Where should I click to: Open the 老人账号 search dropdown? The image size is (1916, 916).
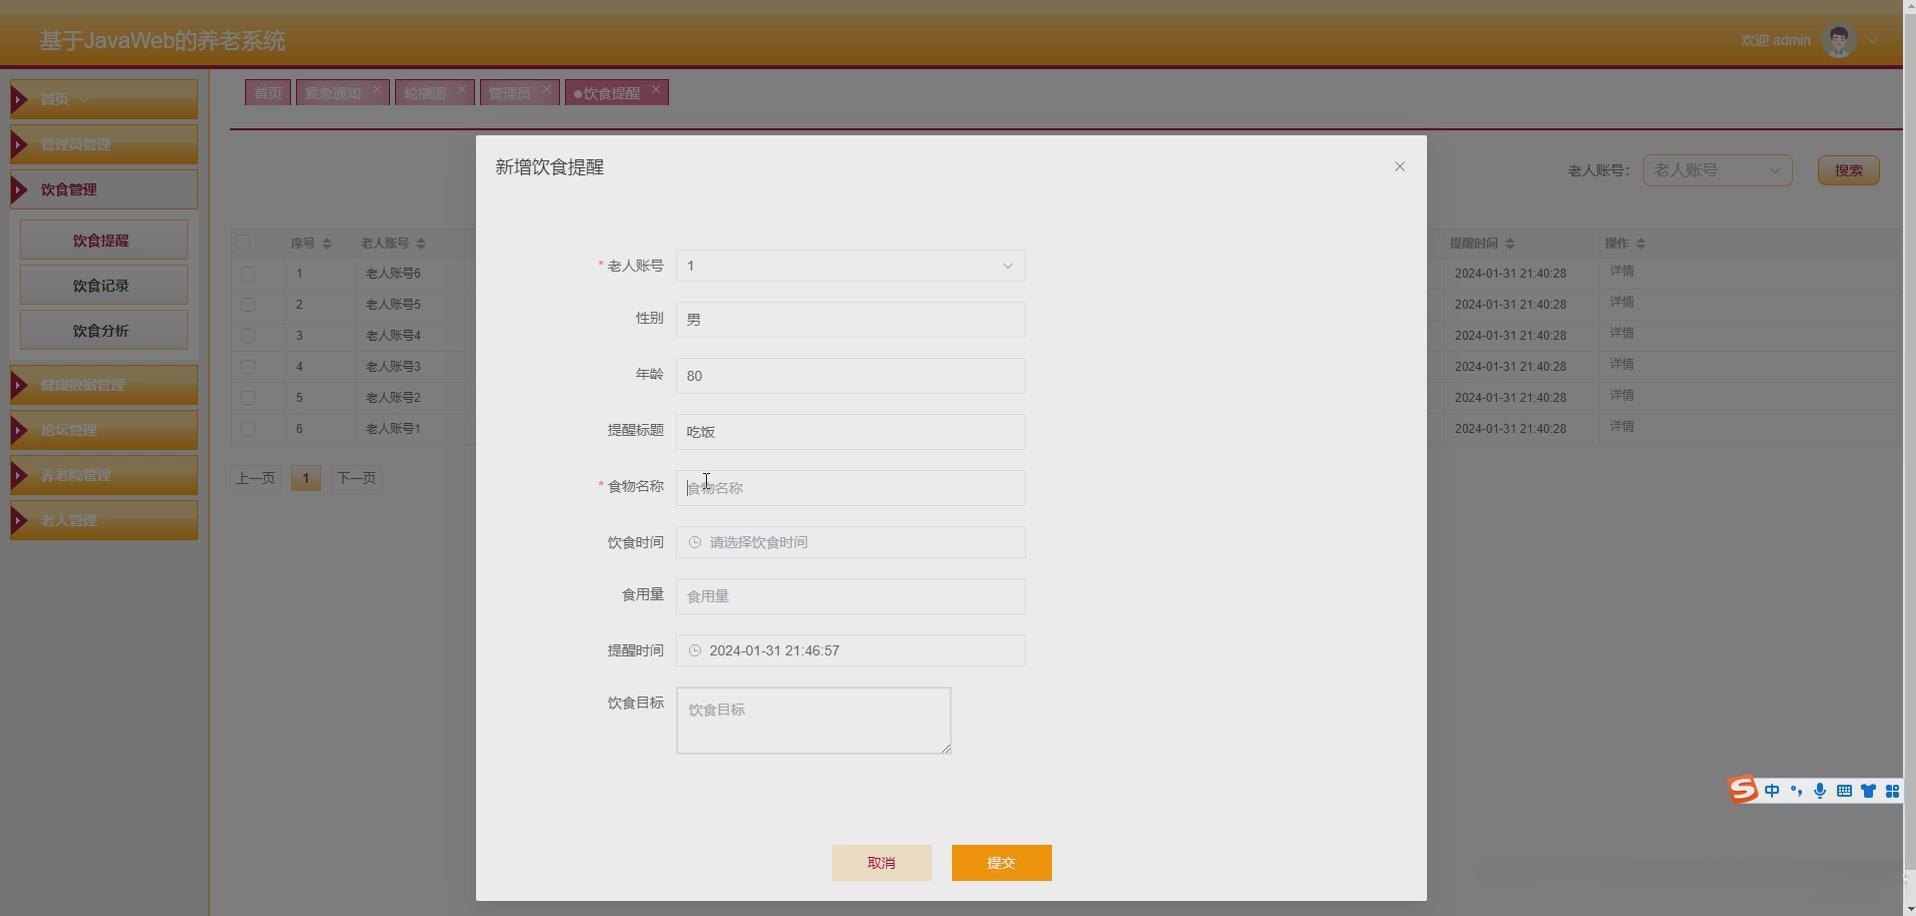tap(1716, 170)
